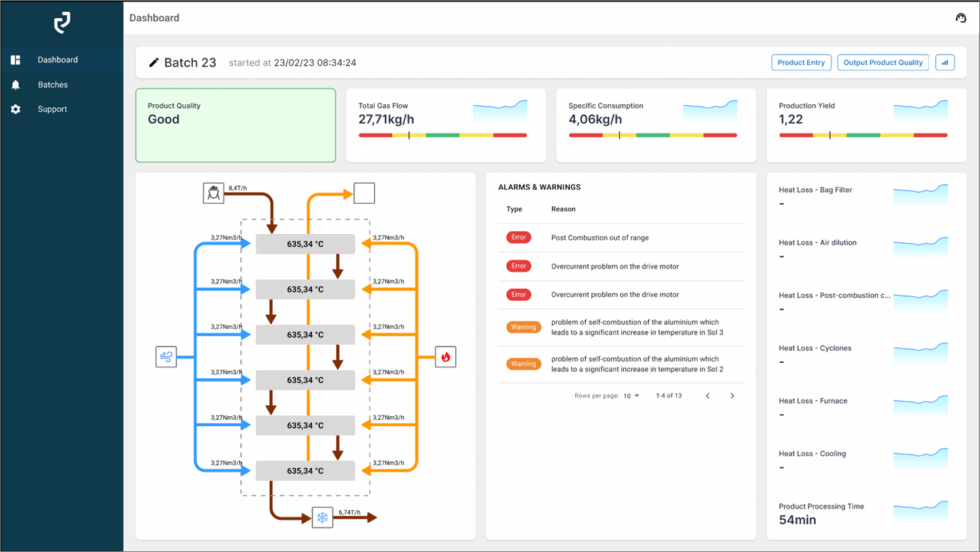Viewport: 980px width, 552px height.
Task: Click the Dashboard grid icon in the sidebar
Action: 16,60
